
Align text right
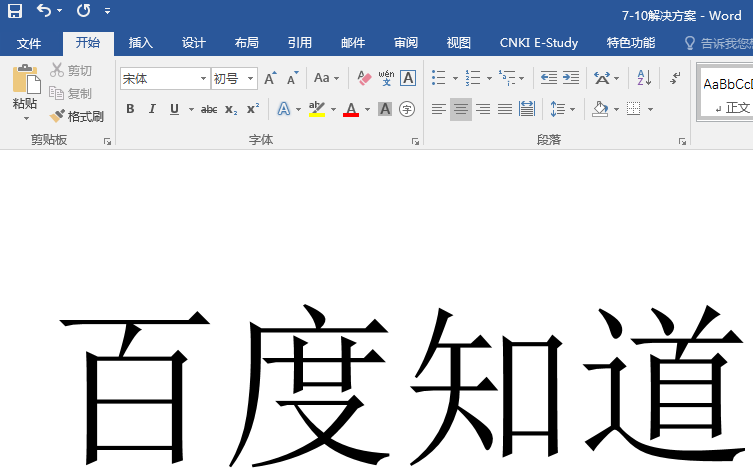pos(483,109)
